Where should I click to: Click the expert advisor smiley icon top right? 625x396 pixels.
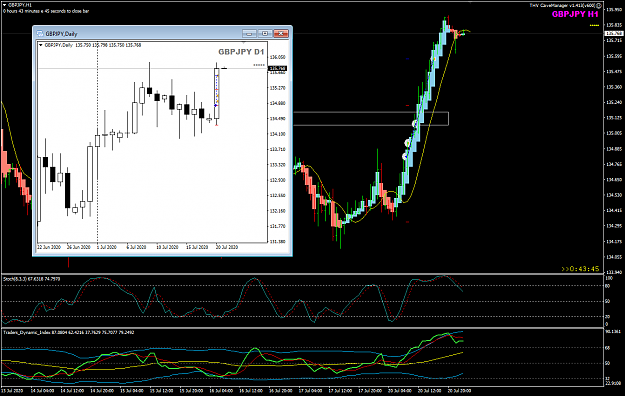599,6
